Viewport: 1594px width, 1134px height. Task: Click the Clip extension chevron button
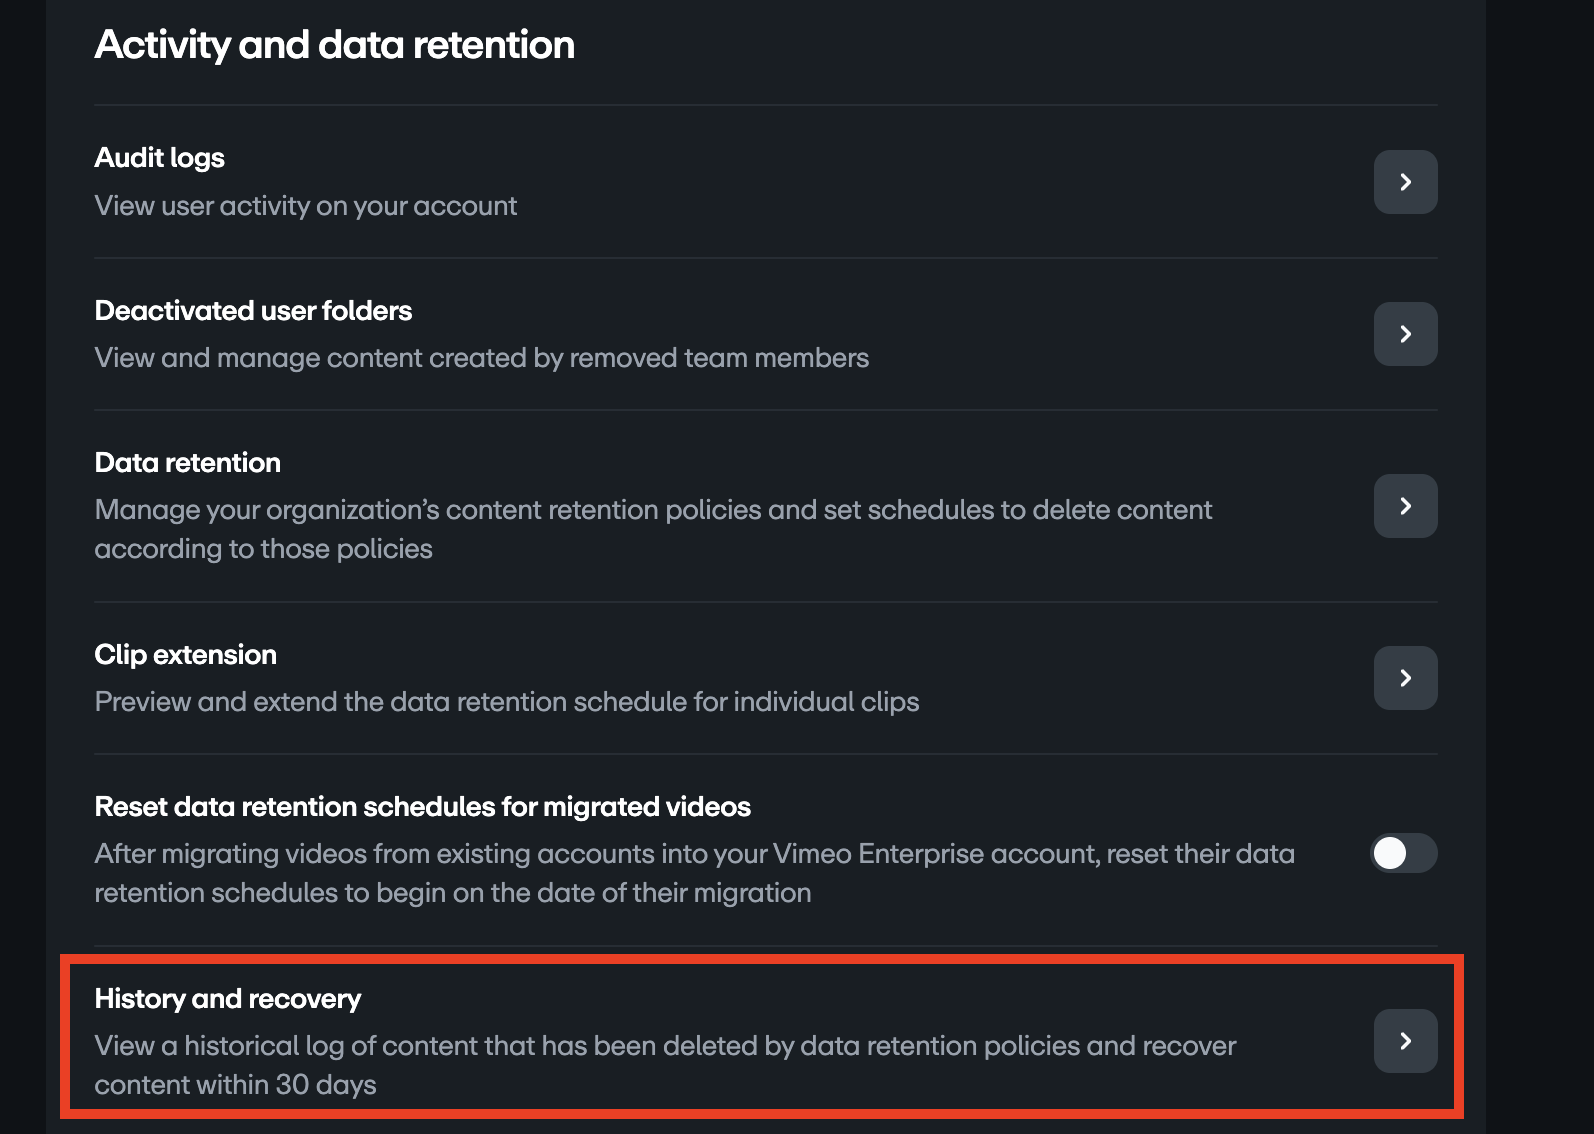point(1405,678)
